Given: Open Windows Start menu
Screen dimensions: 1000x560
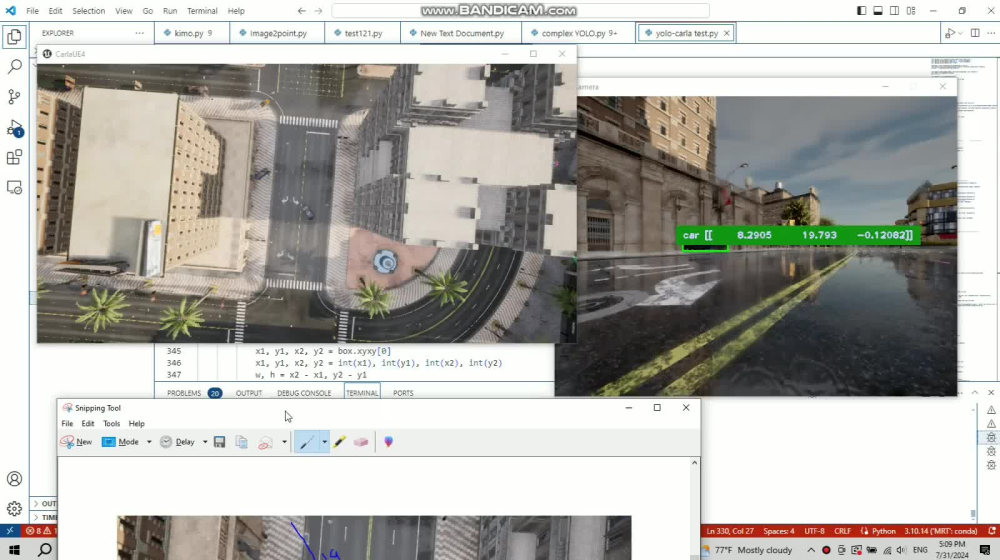Looking at the screenshot, I should 14,549.
